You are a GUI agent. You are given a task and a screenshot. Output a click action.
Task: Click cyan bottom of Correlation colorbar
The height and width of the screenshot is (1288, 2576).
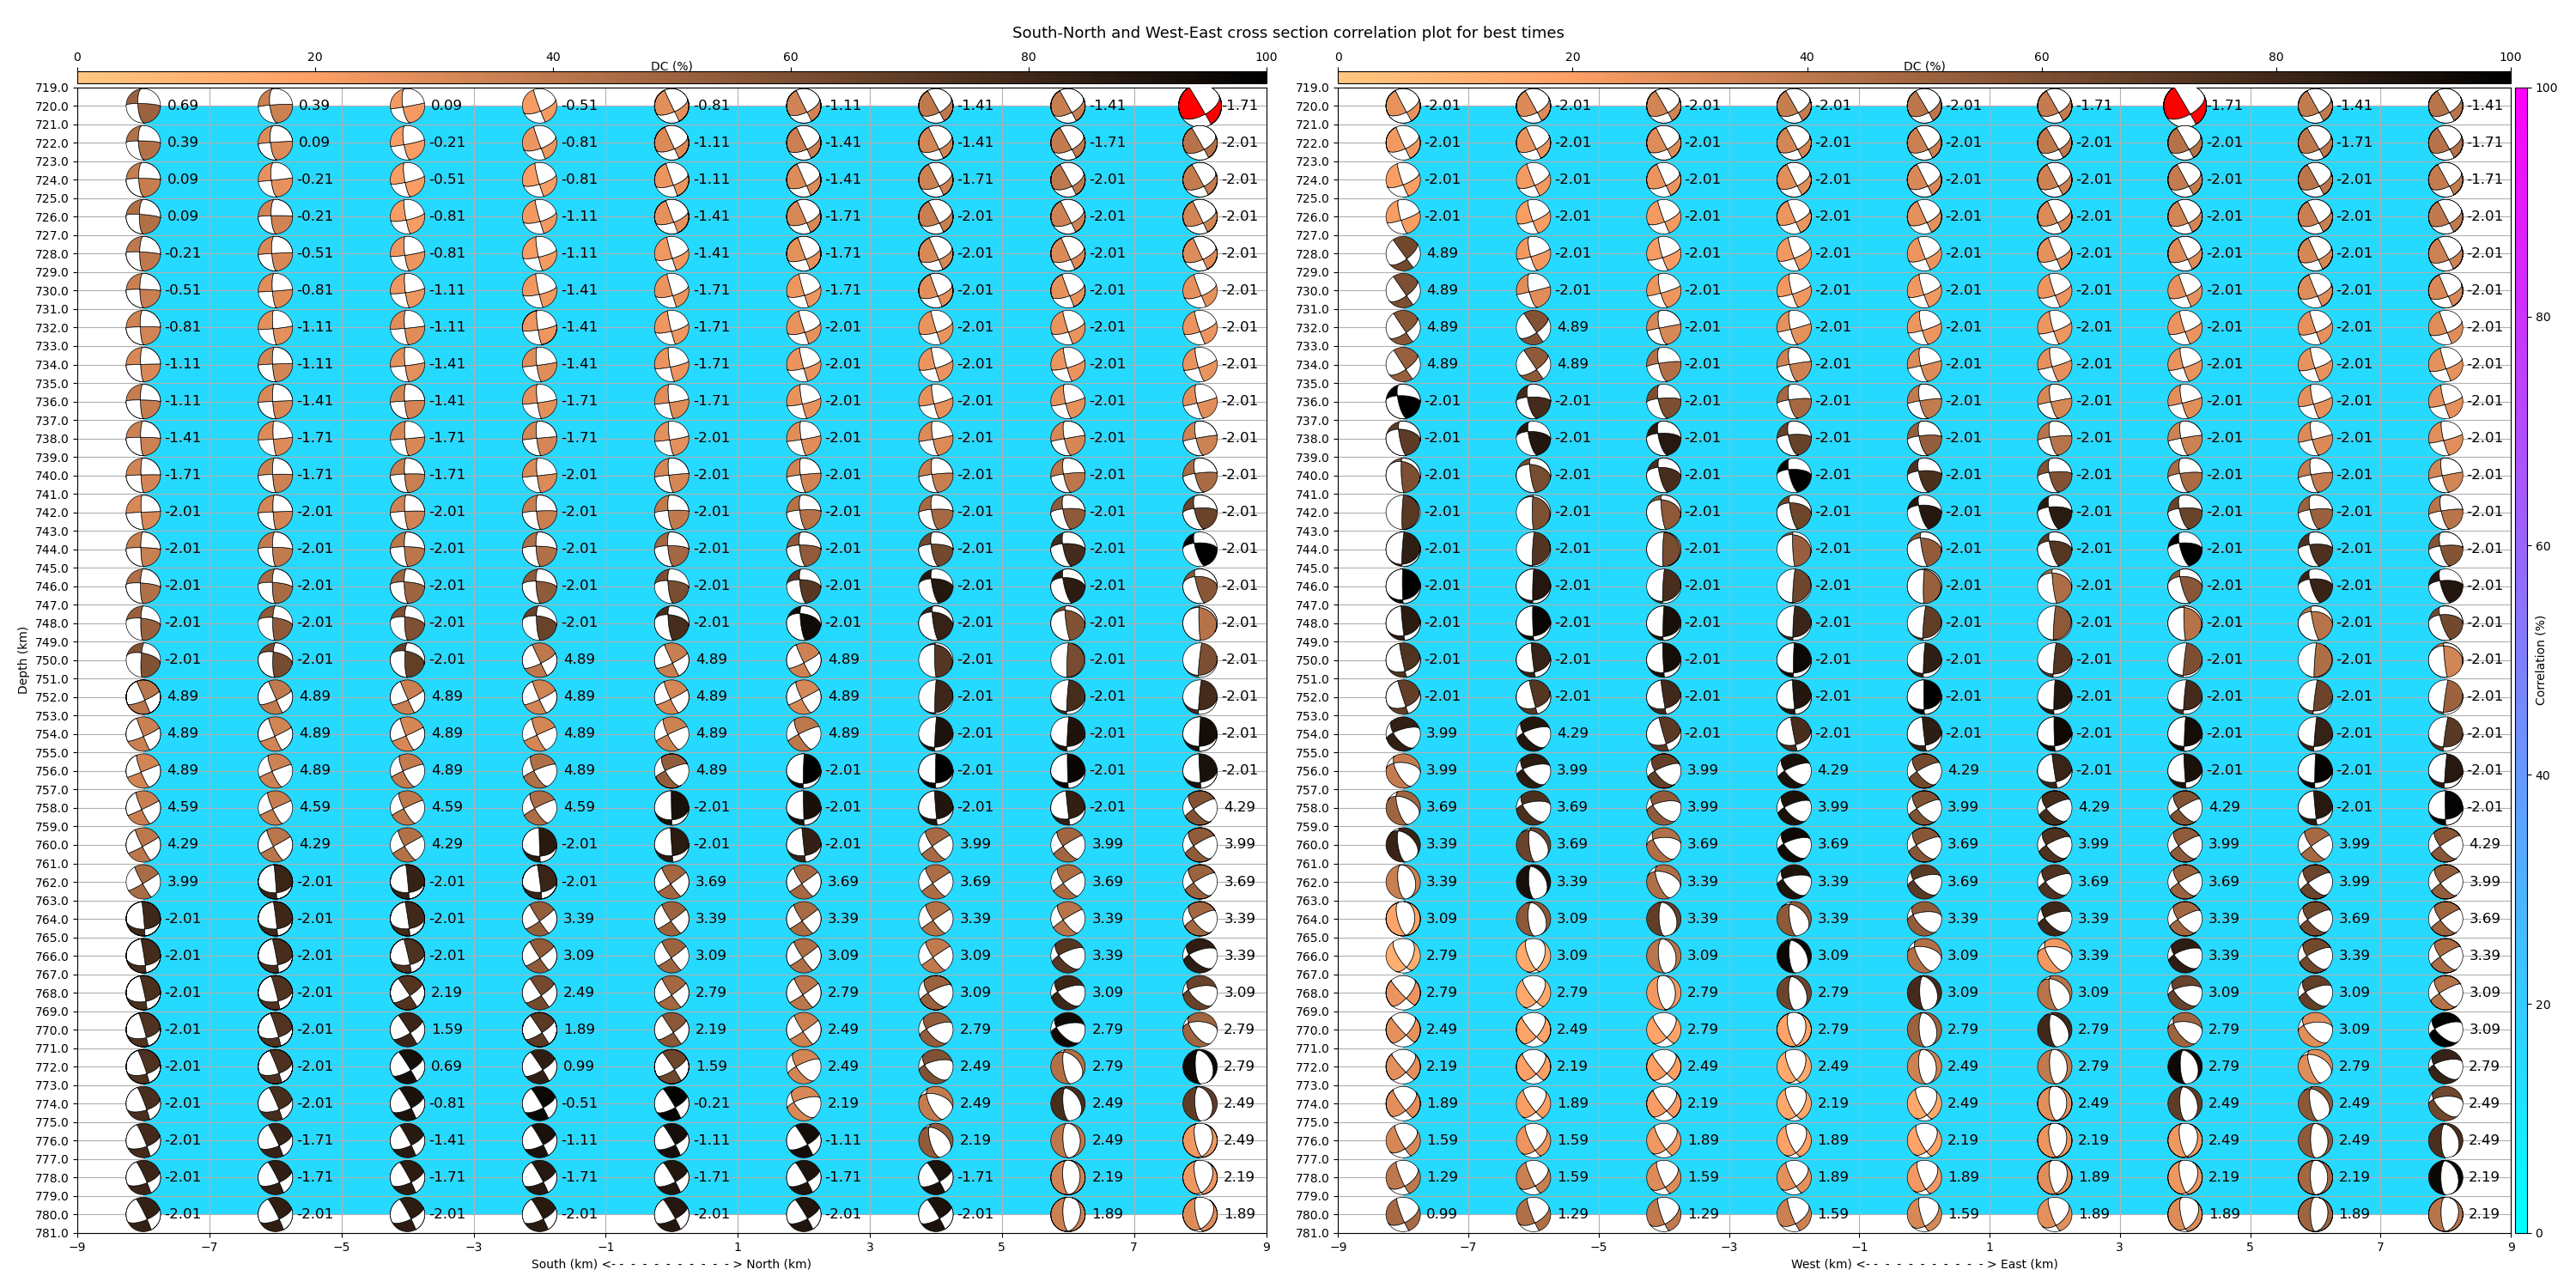pos(2521,1225)
